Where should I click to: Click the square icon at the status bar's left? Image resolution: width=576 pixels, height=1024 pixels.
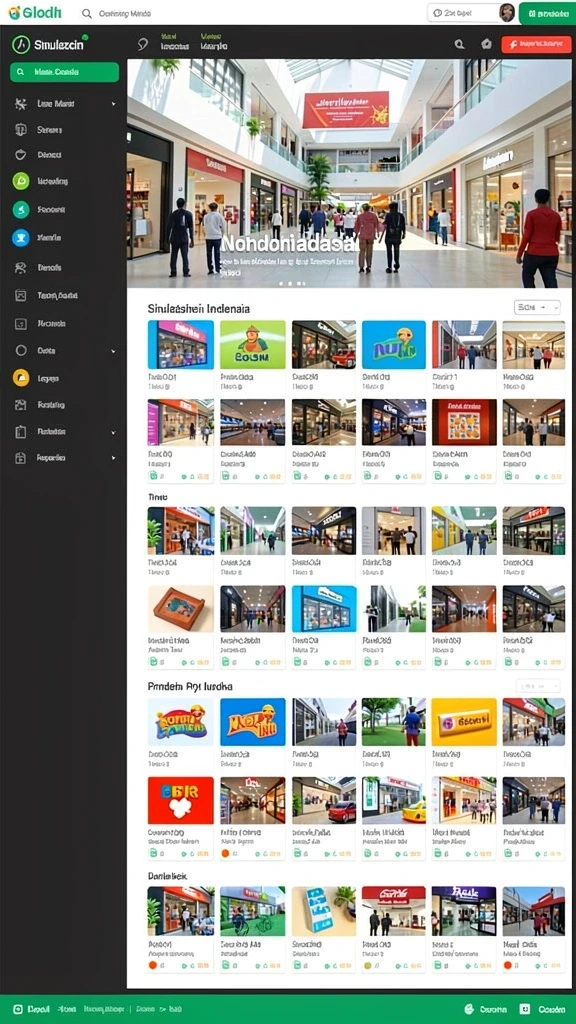(18, 1009)
